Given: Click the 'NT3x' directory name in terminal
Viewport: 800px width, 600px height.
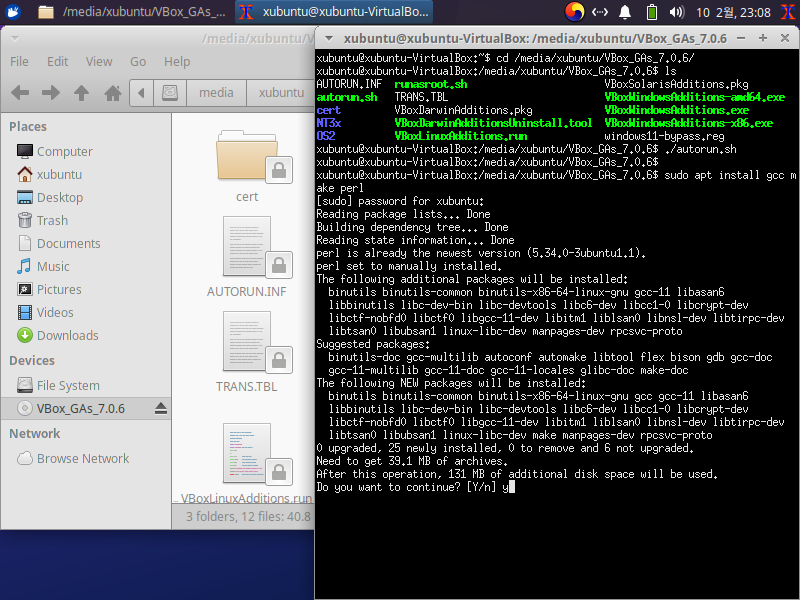Looking at the screenshot, I should pyautogui.click(x=329, y=123).
